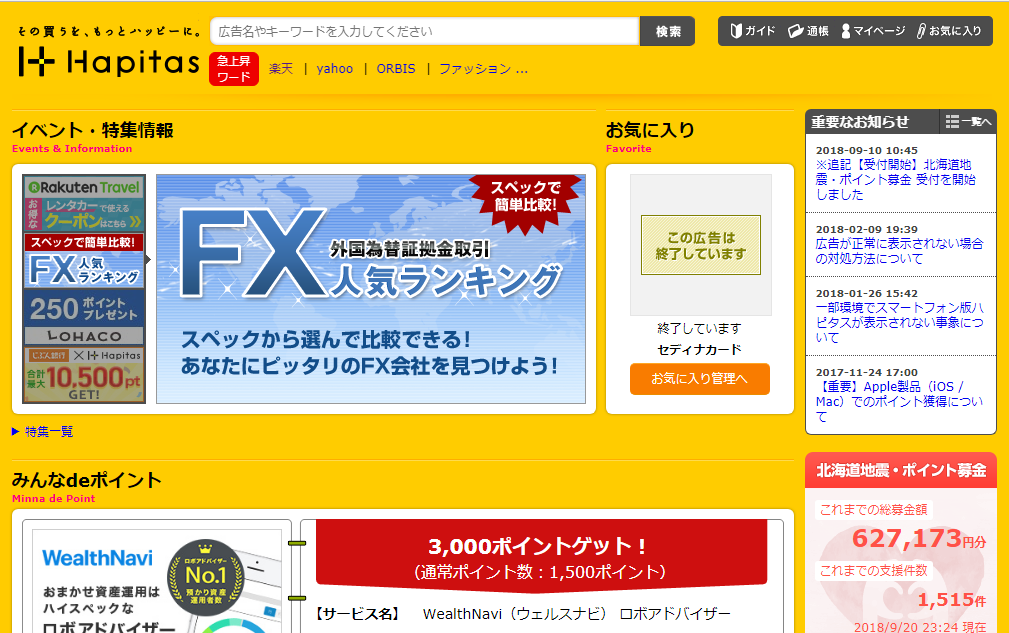Open the スマートフォン版ハピタス表示 notice
This screenshot has height=633, width=1009.
click(899, 322)
